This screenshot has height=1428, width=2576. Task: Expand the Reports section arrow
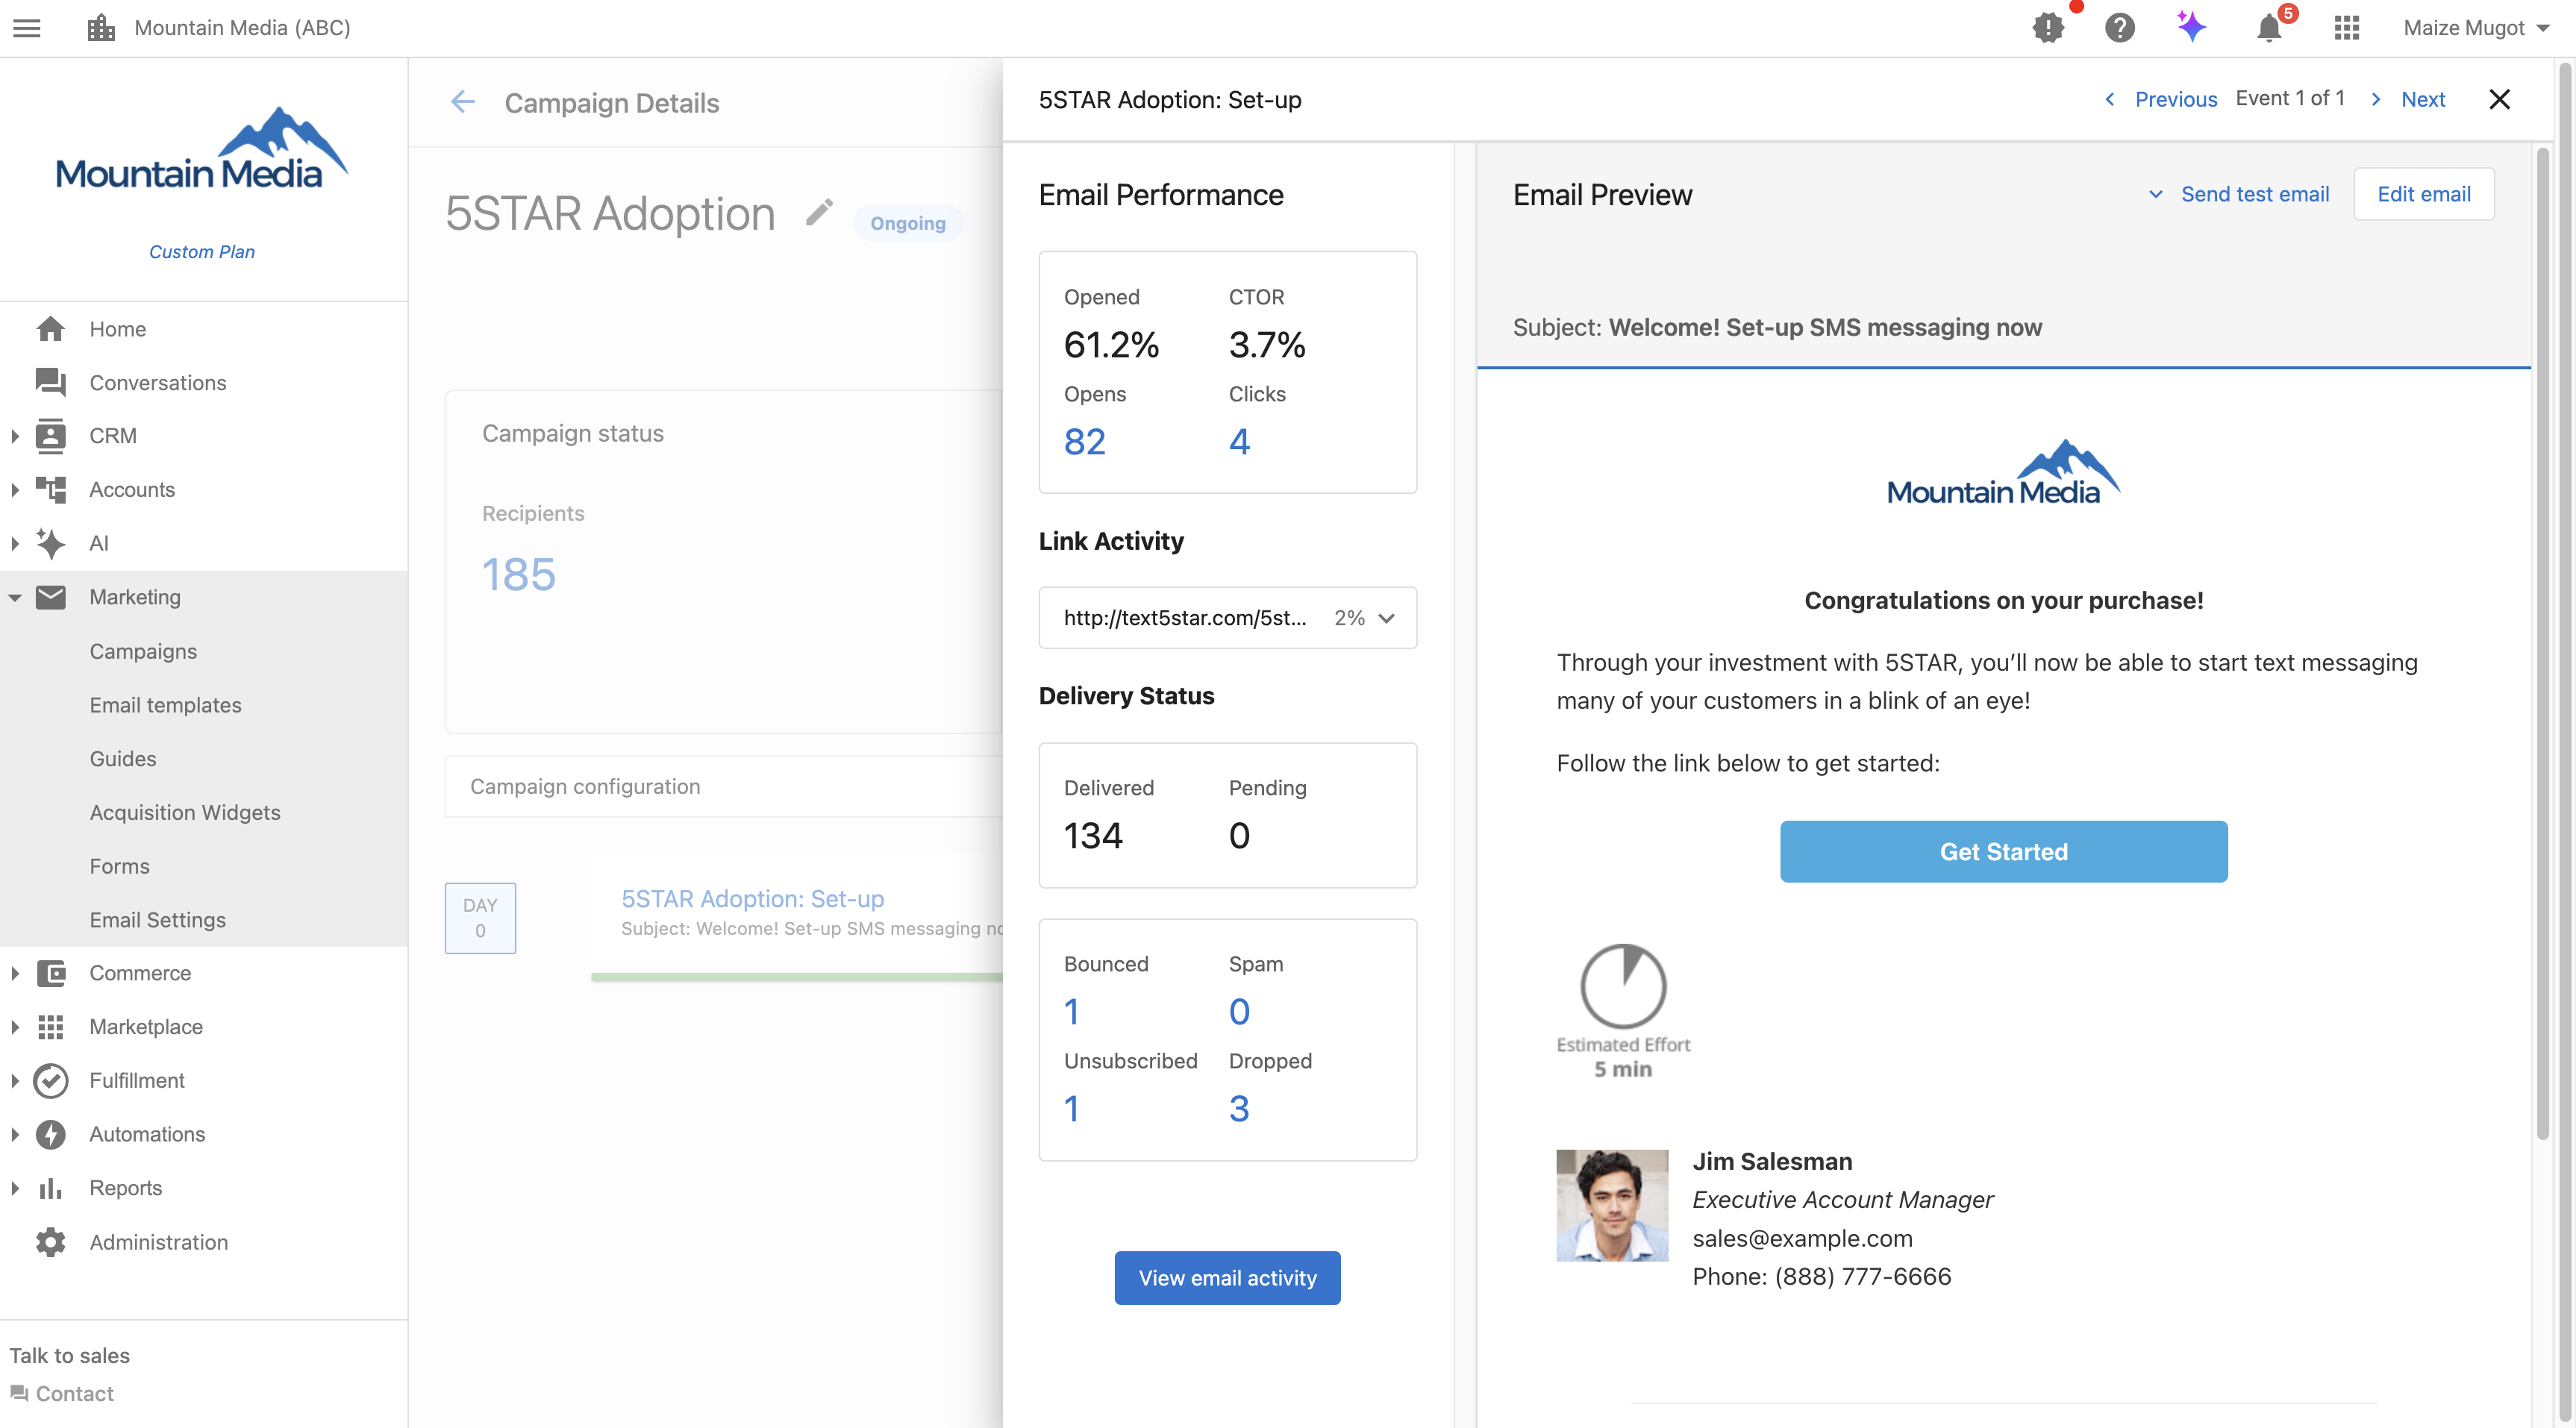tap(15, 1188)
